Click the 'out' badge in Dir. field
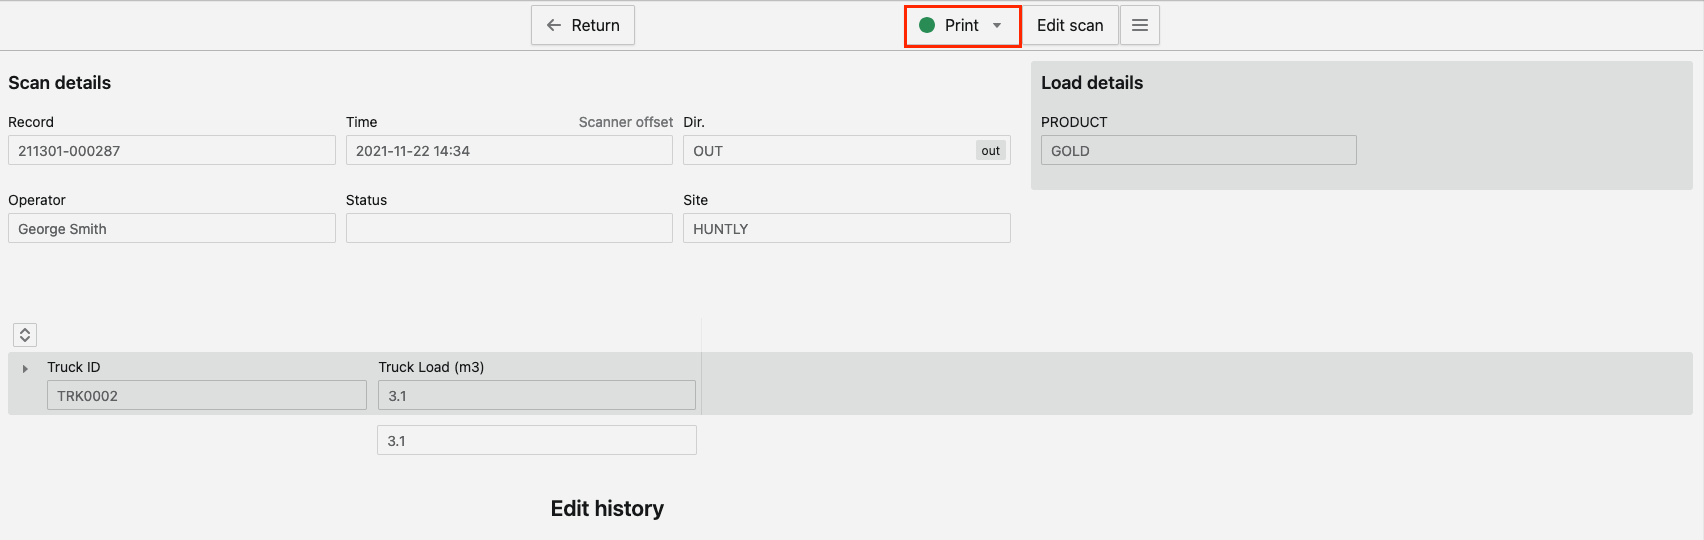 (x=990, y=151)
